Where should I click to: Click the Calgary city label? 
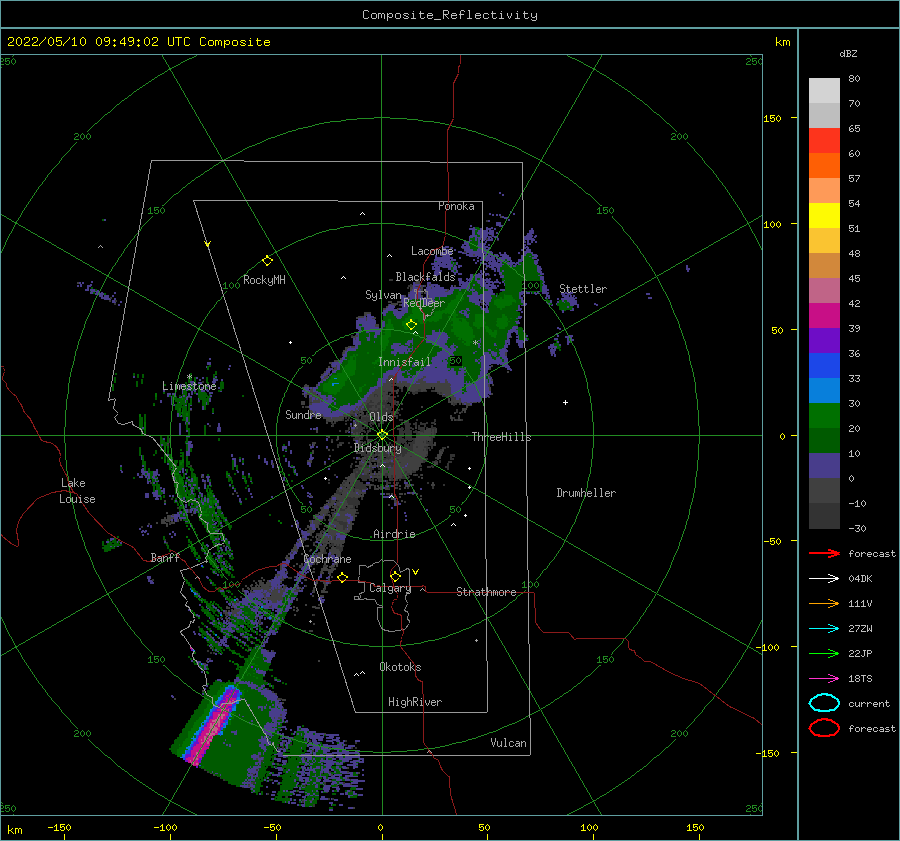pyautogui.click(x=390, y=588)
